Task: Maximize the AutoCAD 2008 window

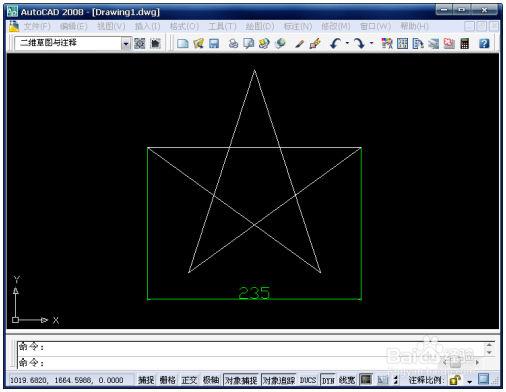Action: click(x=462, y=10)
